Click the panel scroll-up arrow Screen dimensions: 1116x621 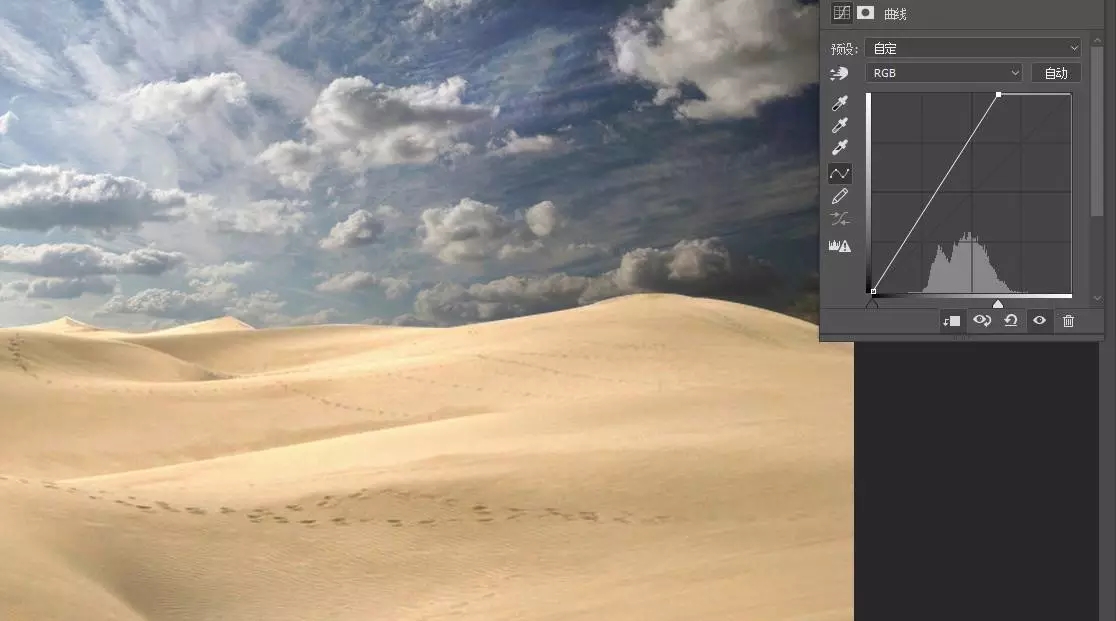(x=1097, y=41)
